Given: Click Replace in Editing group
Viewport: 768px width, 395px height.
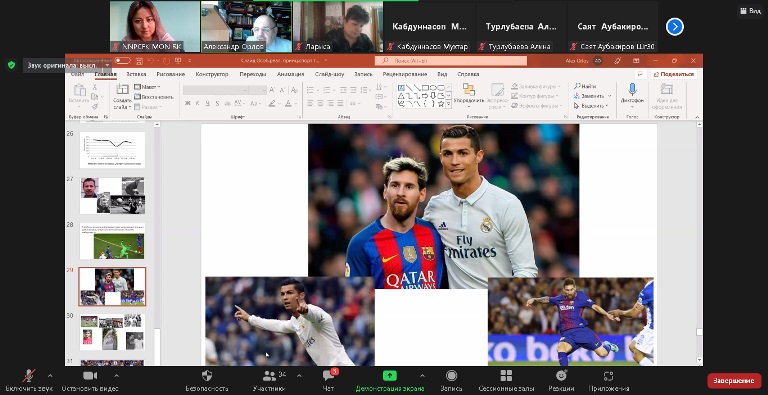Looking at the screenshot, I should 592,96.
